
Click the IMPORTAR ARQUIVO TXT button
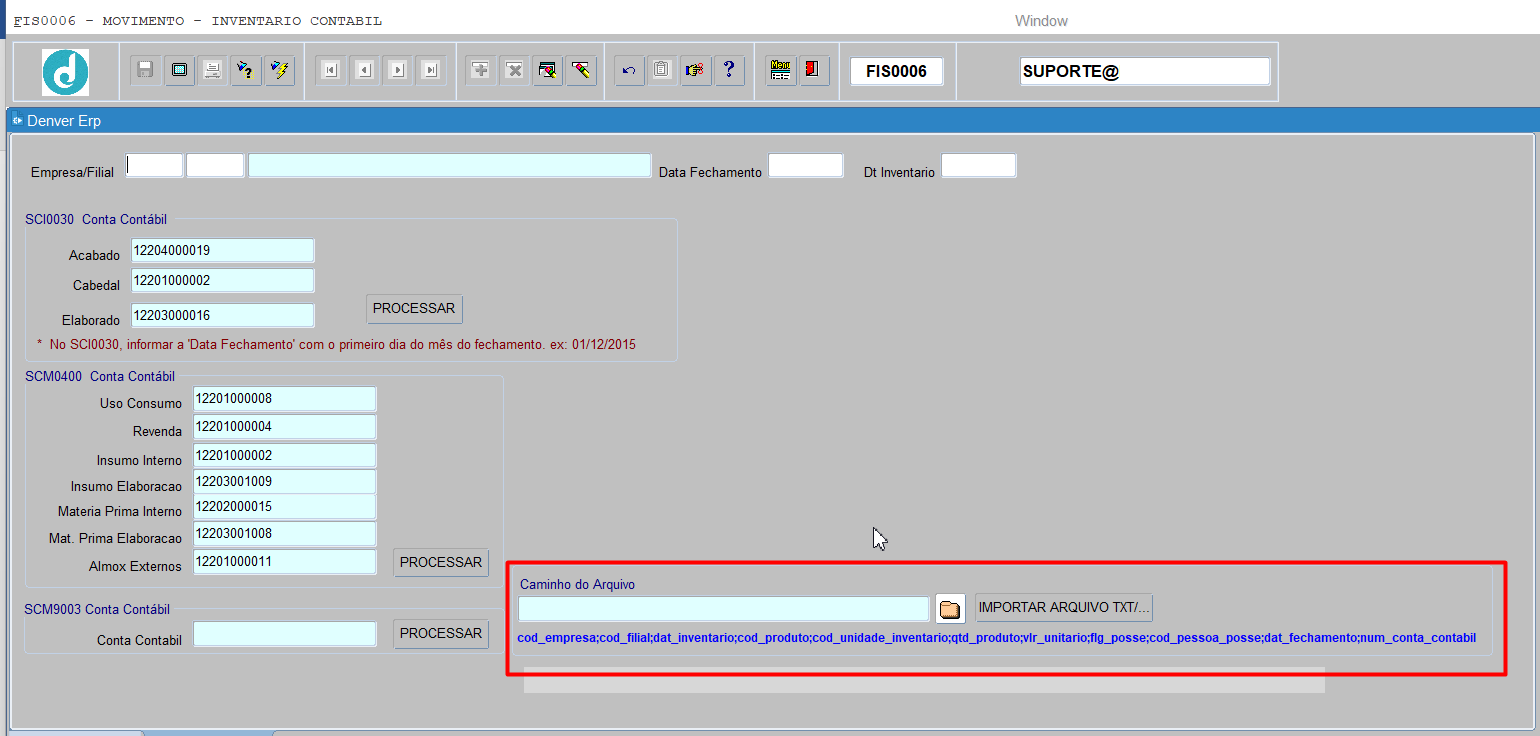click(1064, 607)
